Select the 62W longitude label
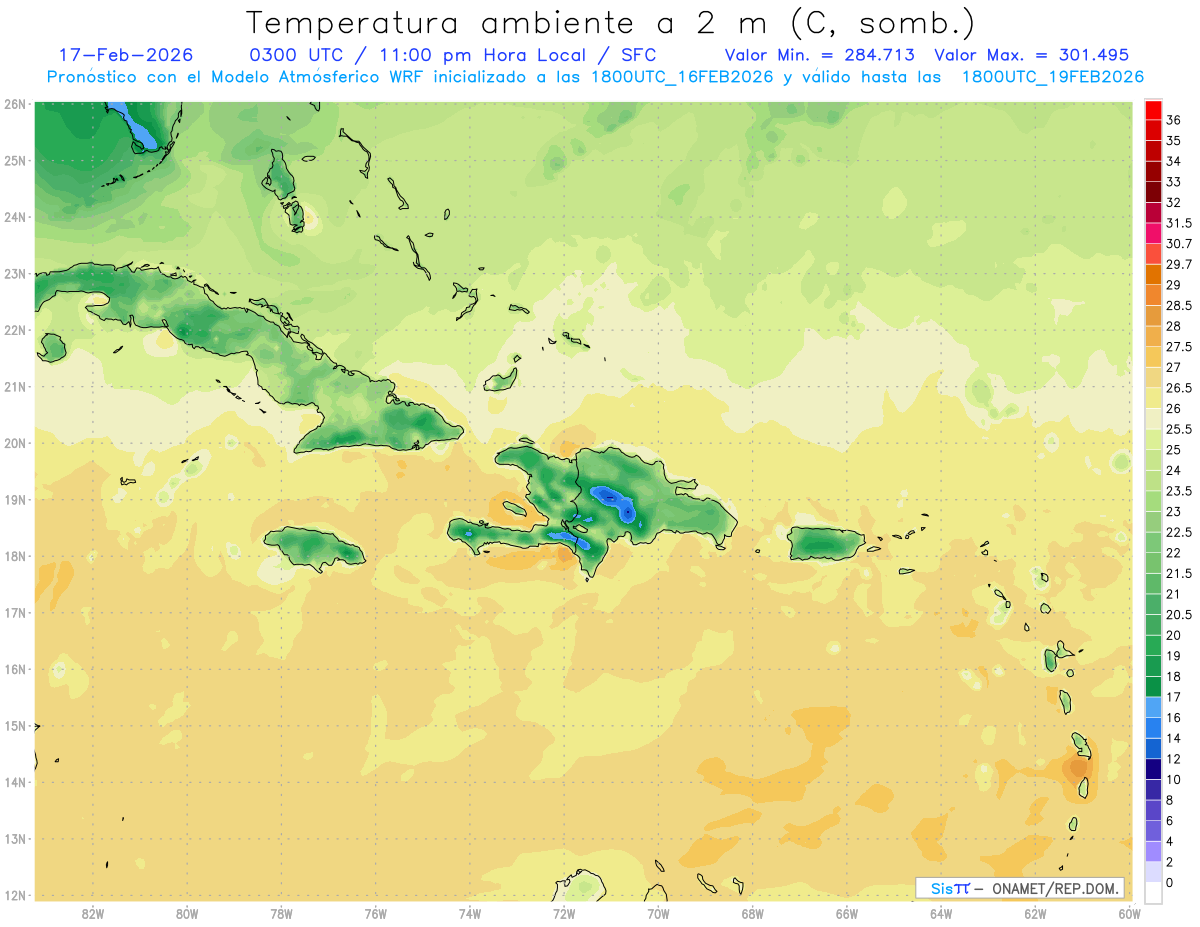This screenshot has width=1200, height=927. [1035, 914]
